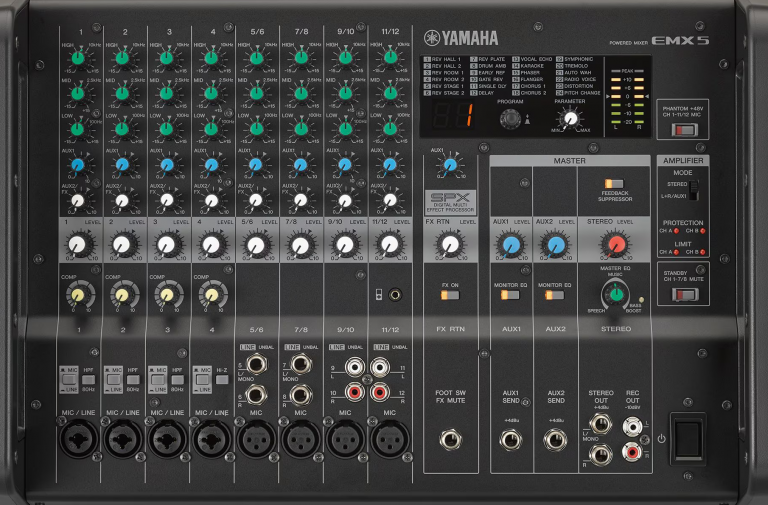Click line input 8 R jack
This screenshot has height=505, width=768.
(x=301, y=394)
